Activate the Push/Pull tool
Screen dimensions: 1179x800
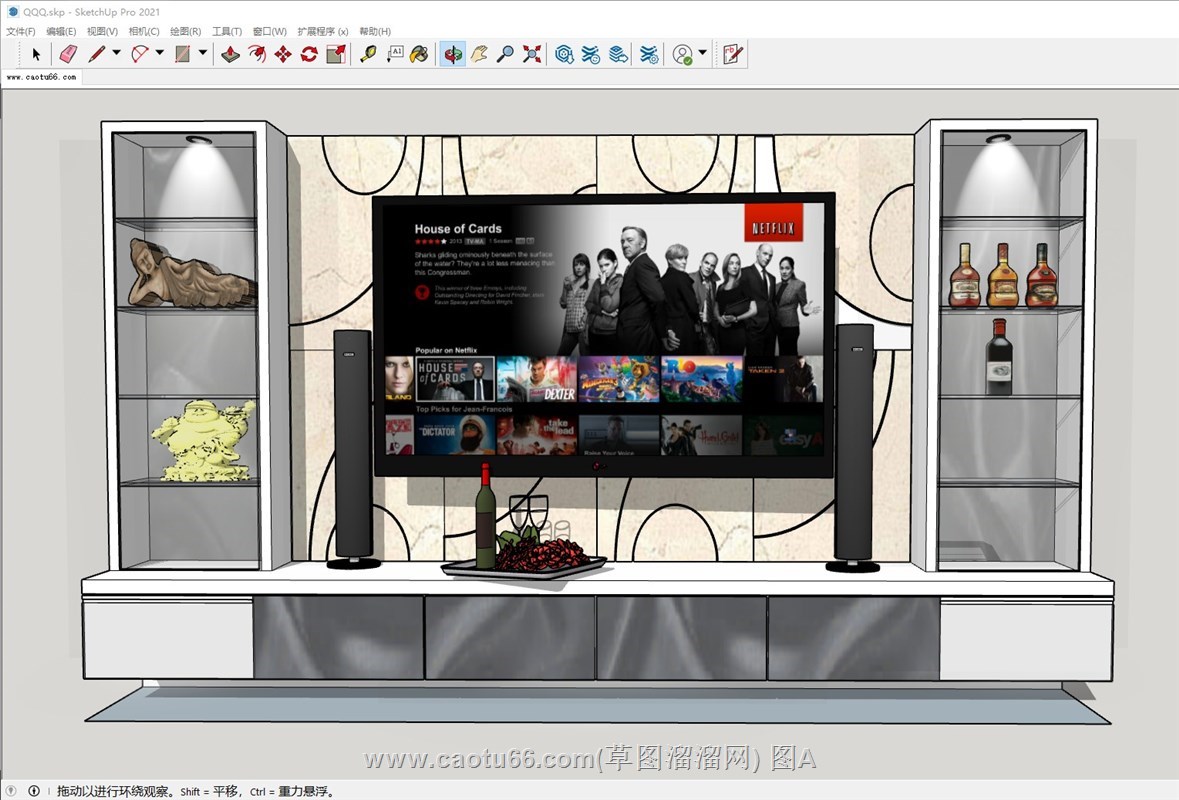point(230,54)
